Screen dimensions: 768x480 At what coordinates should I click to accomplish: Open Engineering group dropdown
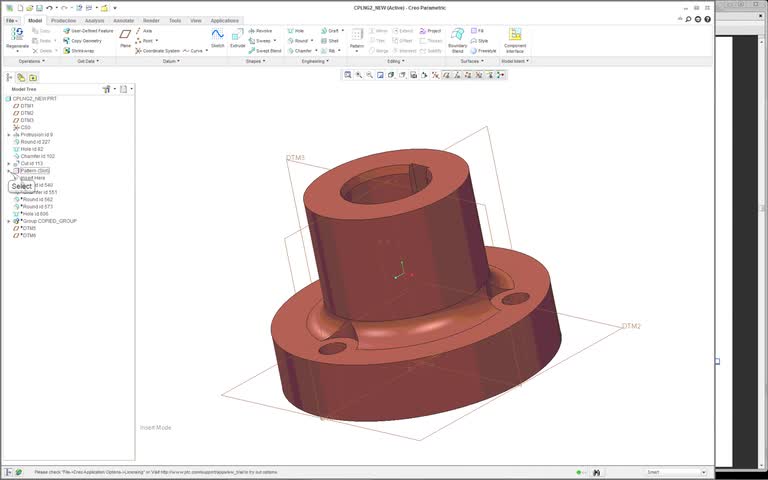pos(315,61)
